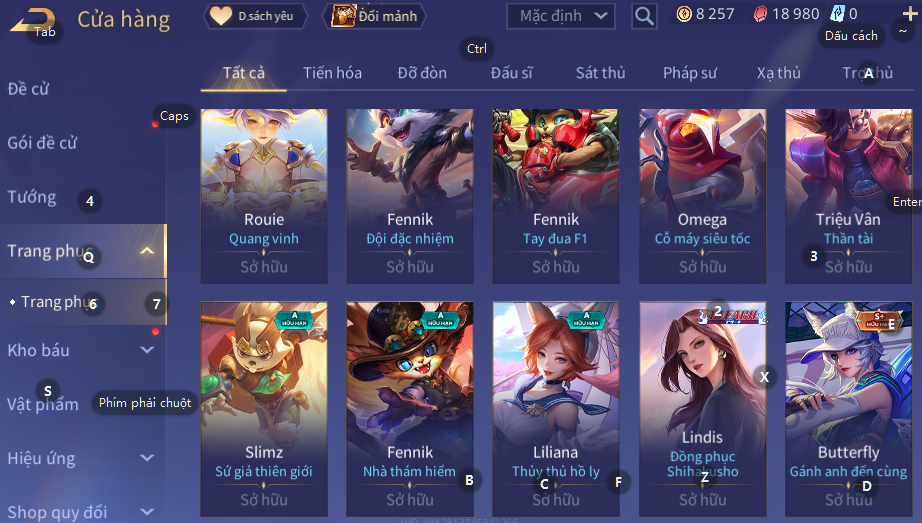
Task: Click the blue crystal currency icon
Action: 837,14
